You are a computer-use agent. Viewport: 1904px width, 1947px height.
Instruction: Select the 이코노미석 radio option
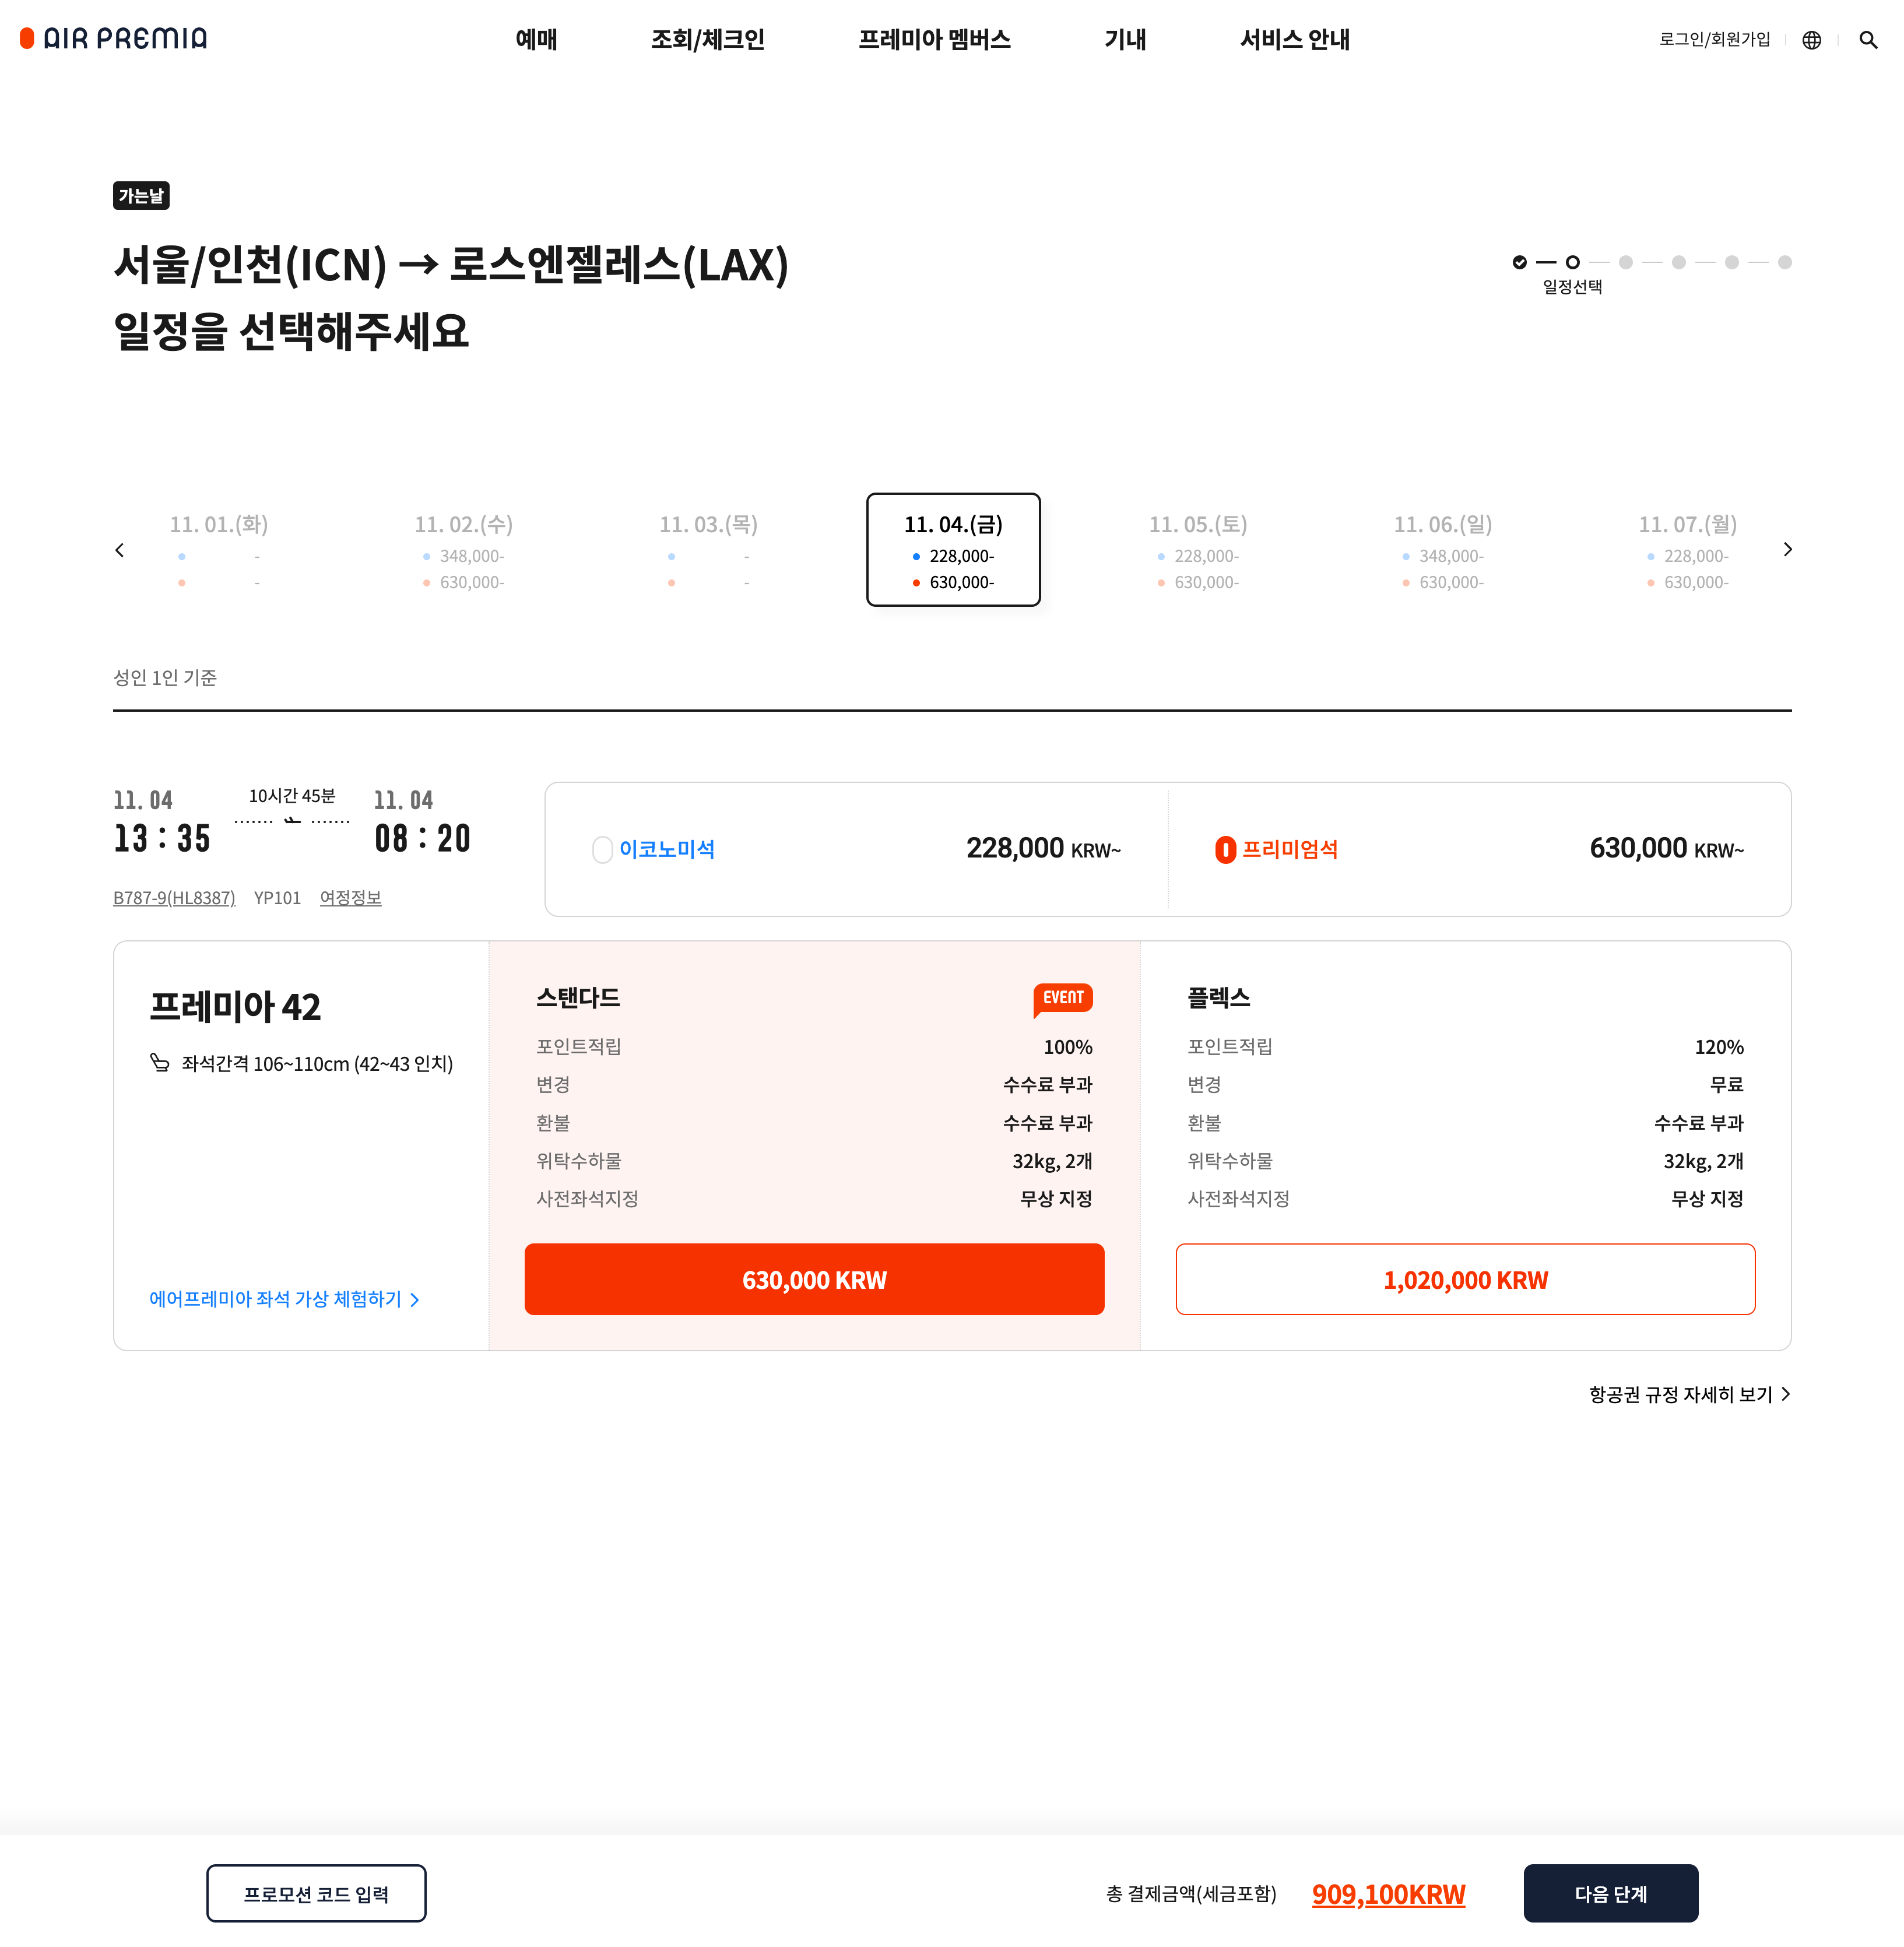point(603,849)
